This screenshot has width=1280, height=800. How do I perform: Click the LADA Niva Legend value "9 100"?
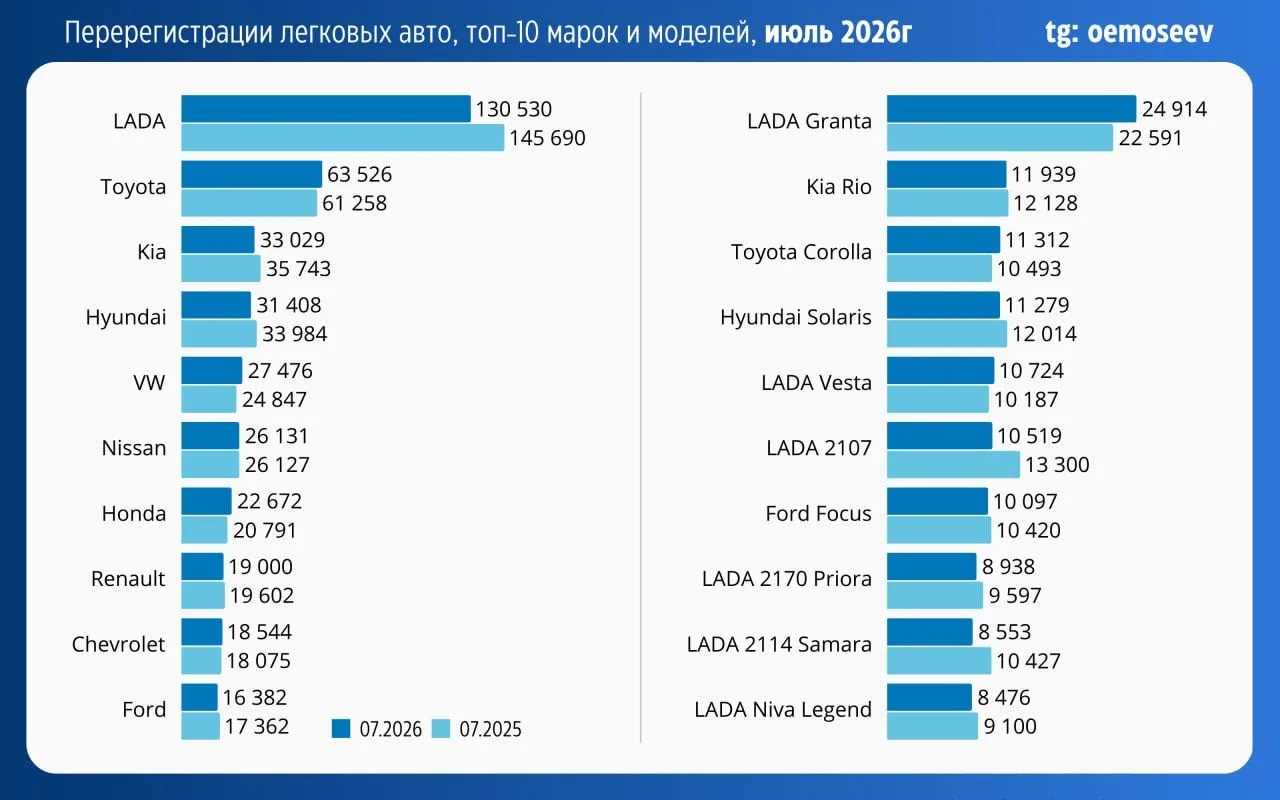click(1010, 727)
